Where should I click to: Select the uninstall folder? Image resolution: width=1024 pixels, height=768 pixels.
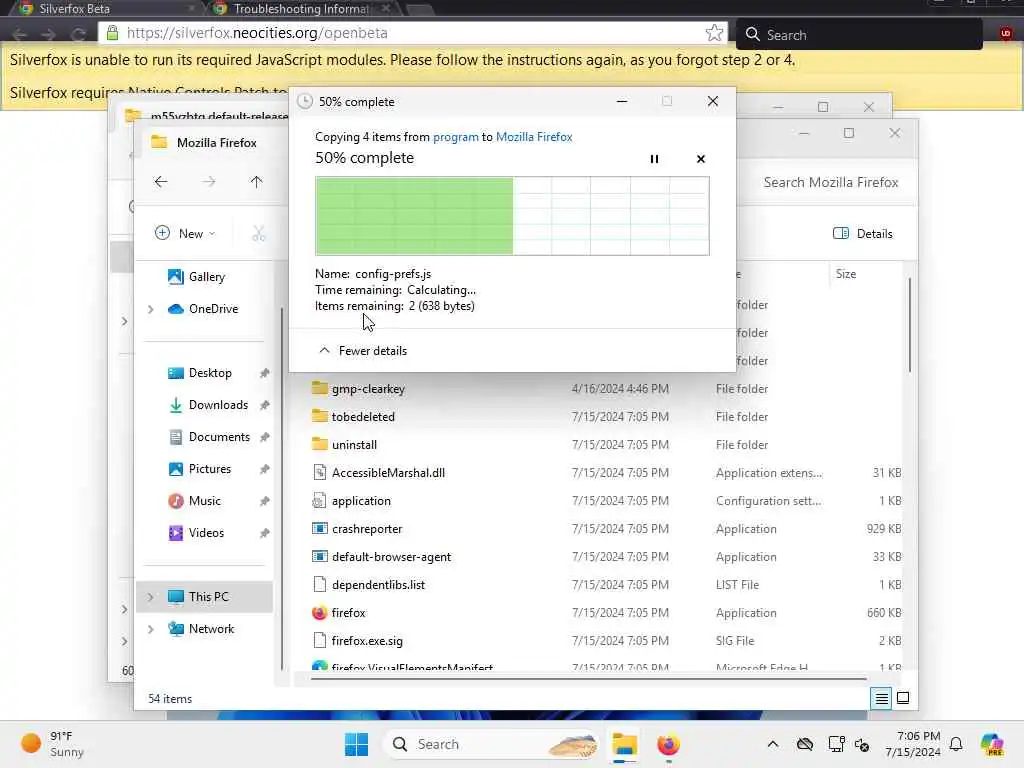pos(354,445)
